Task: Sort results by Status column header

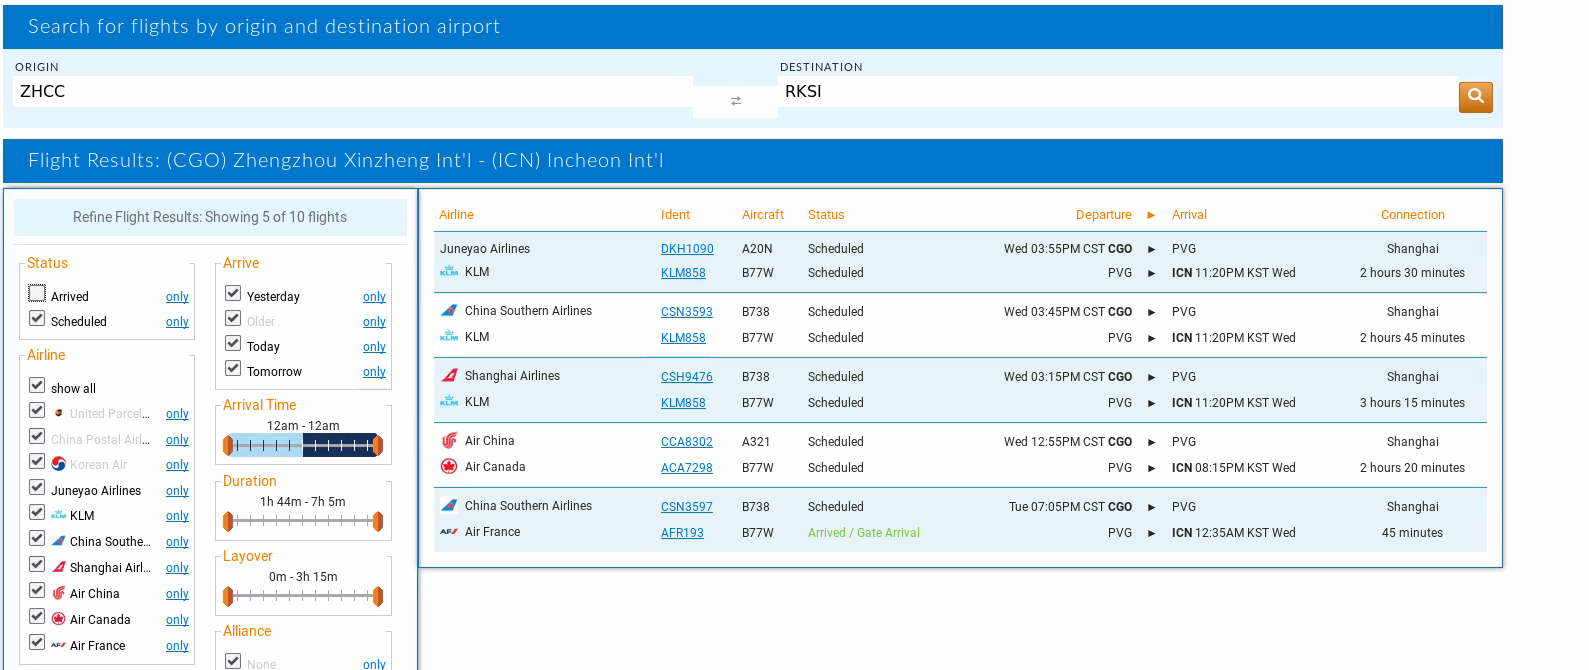Action: pos(826,215)
